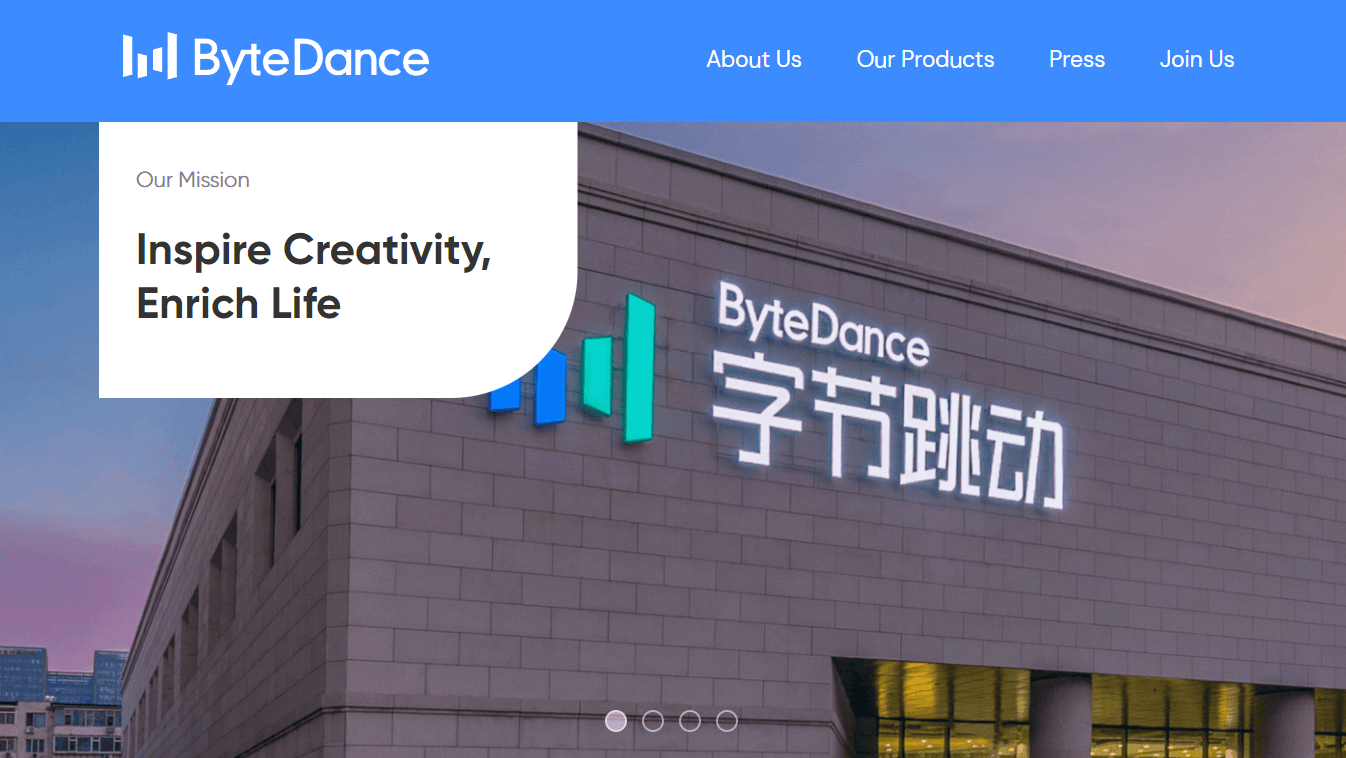Open the About Us menu

click(754, 60)
